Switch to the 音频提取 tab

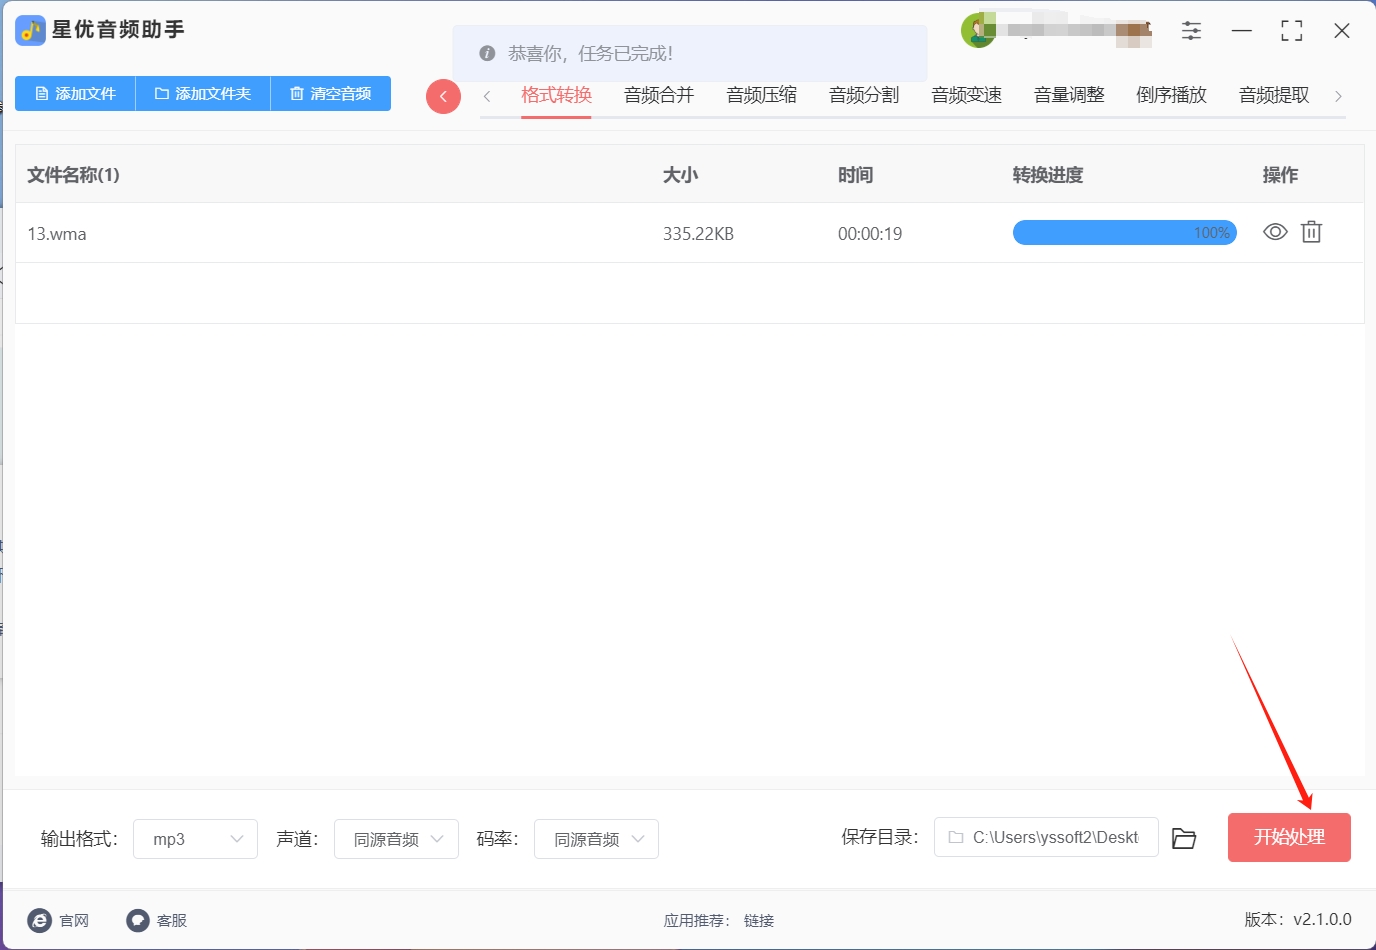click(1274, 95)
